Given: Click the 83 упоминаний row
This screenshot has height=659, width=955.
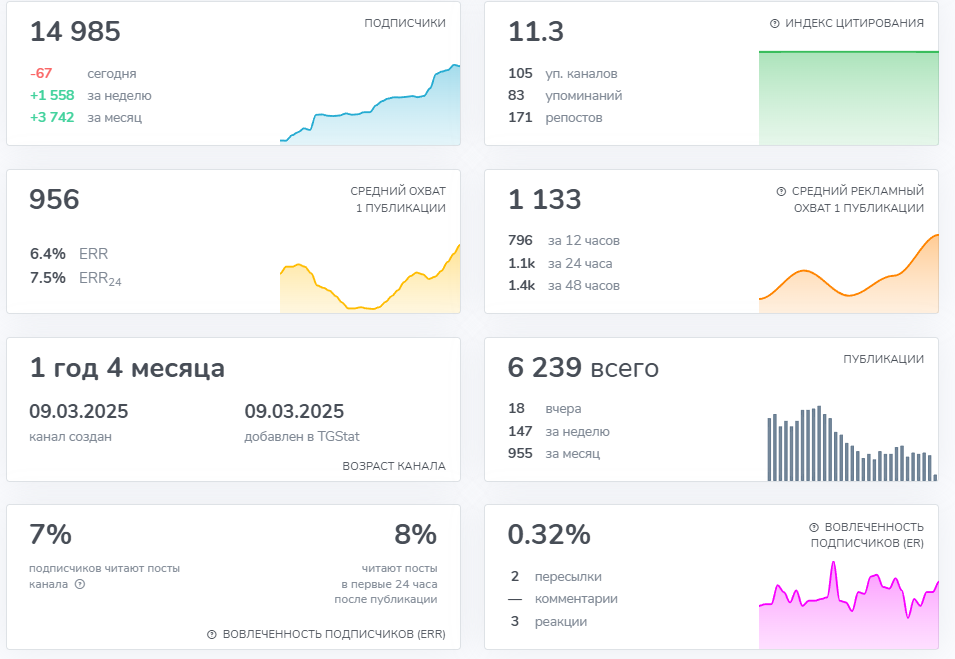Looking at the screenshot, I should (x=565, y=96).
